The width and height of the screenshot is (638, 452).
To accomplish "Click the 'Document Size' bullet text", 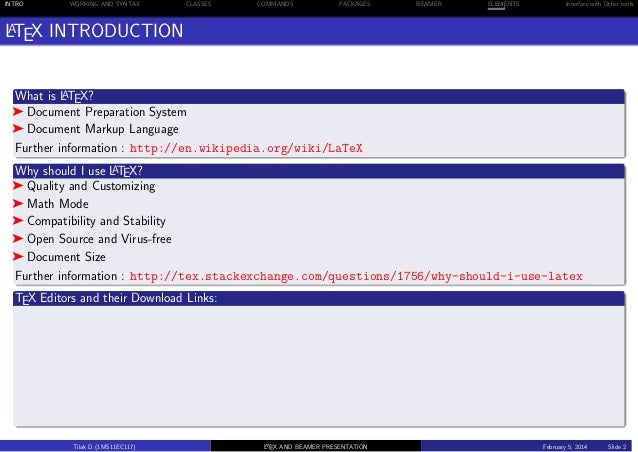I will coord(66,257).
